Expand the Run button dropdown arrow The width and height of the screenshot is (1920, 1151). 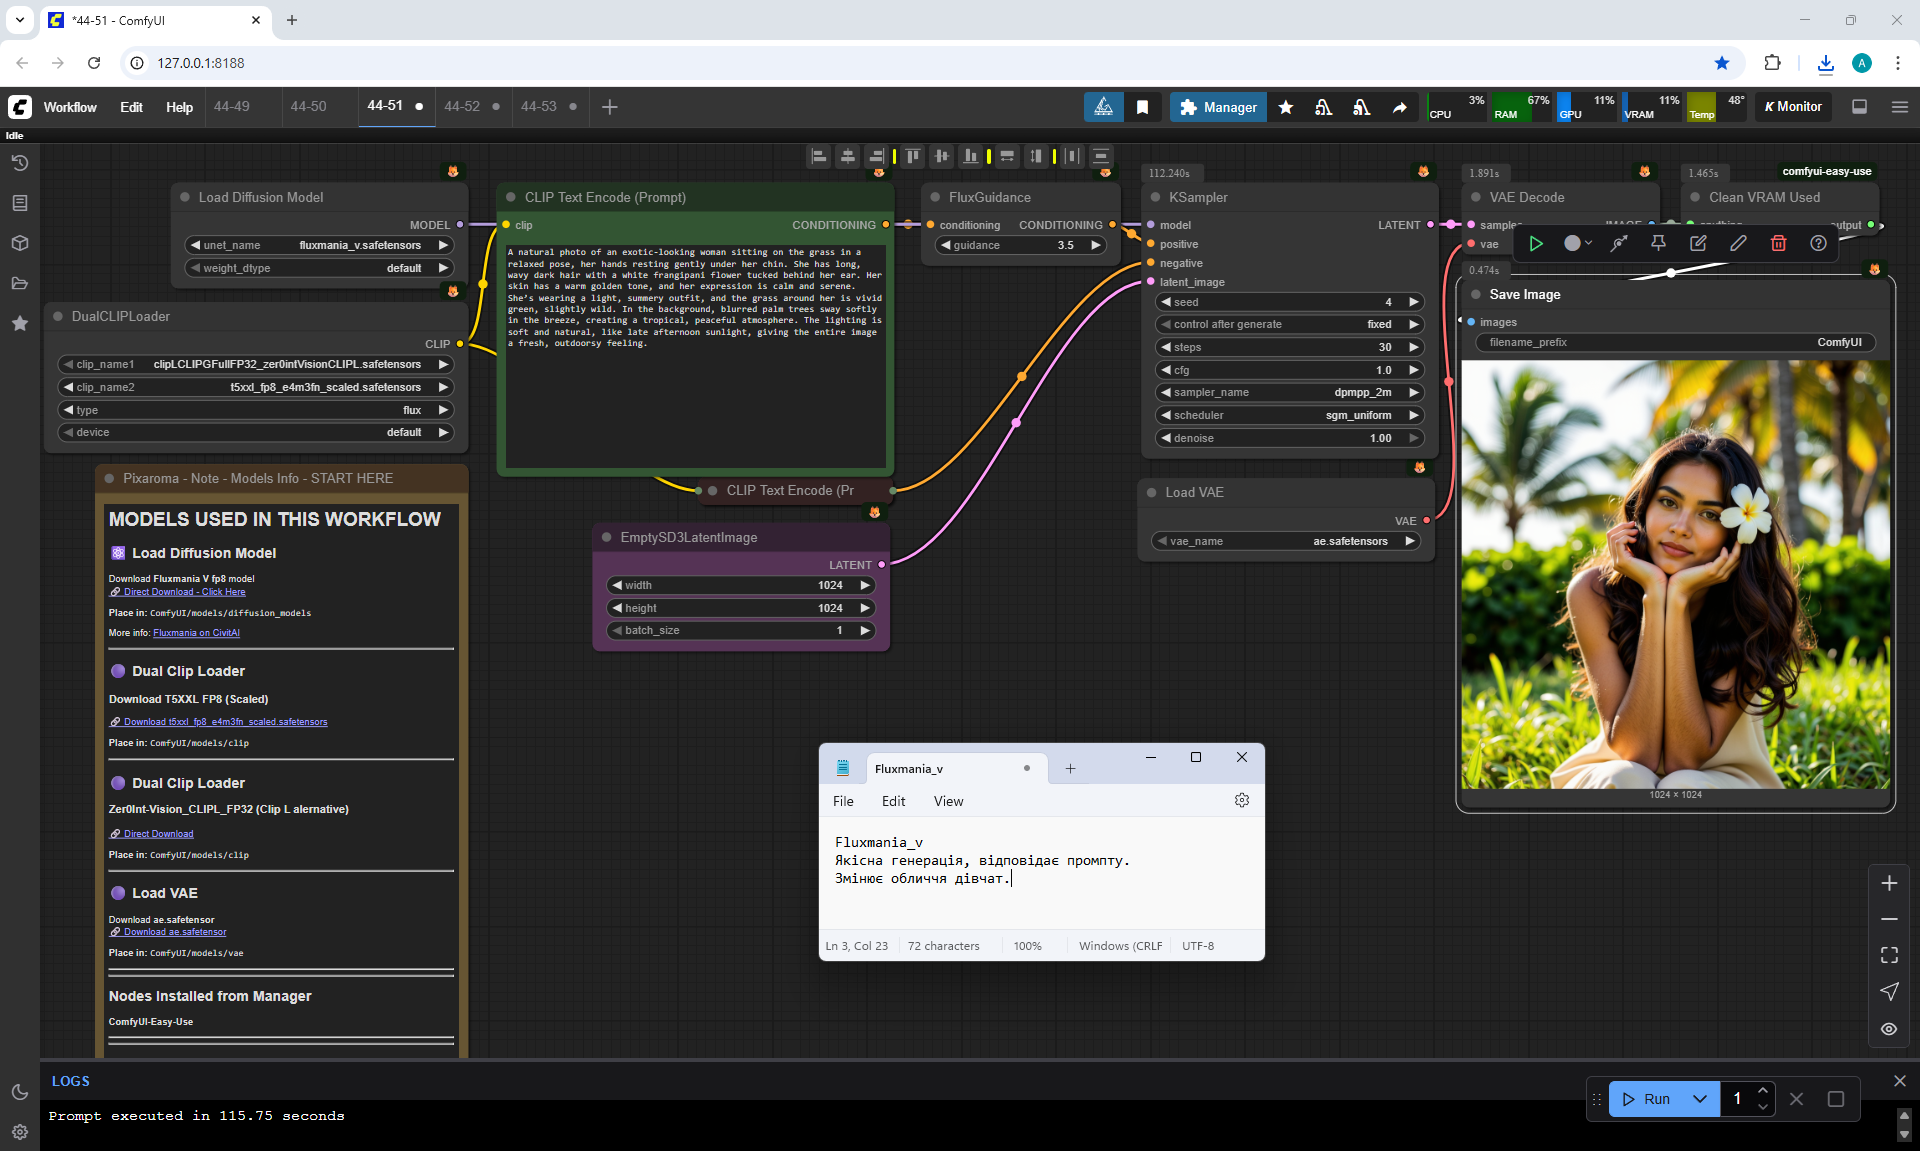coord(1700,1099)
